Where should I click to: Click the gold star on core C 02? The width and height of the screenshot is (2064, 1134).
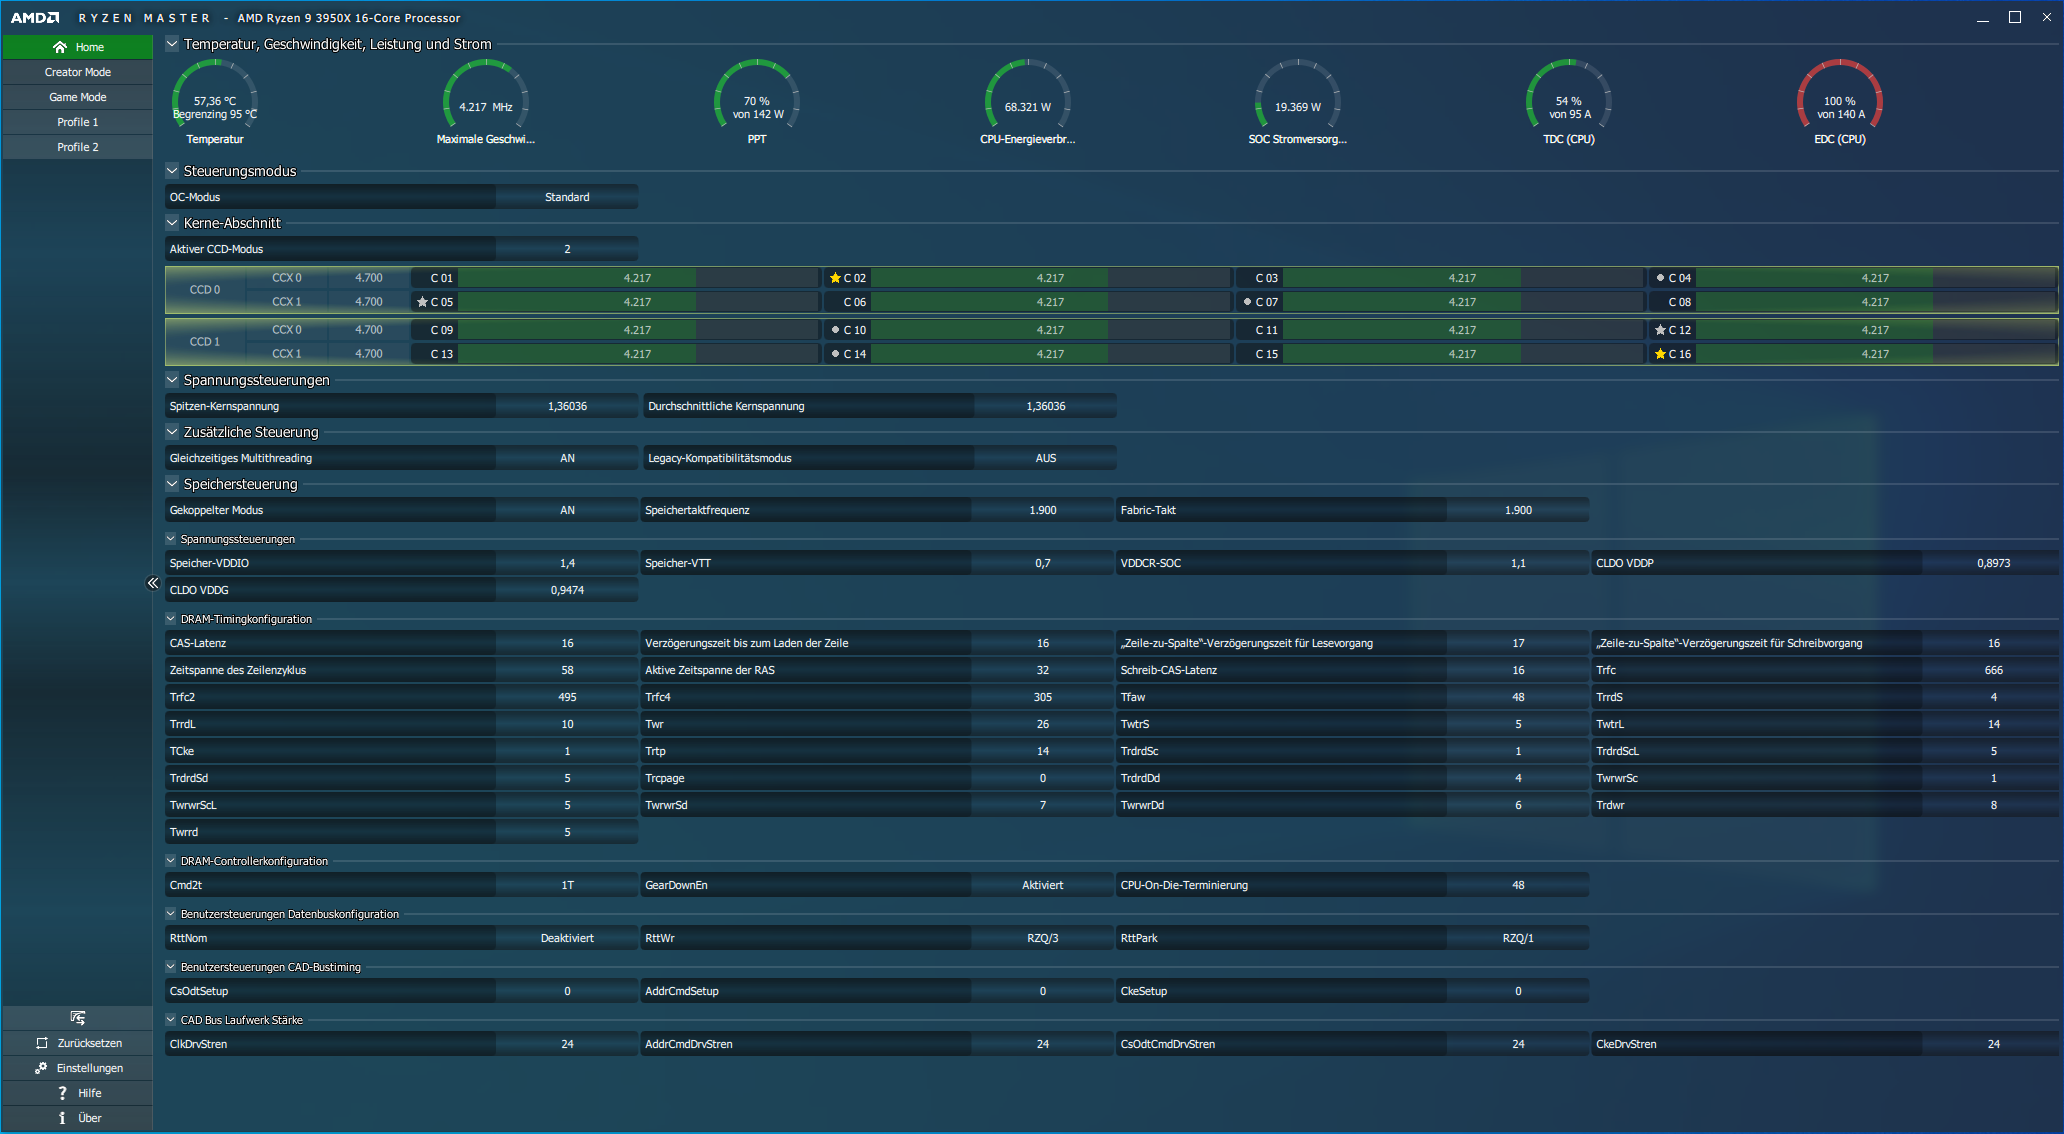835,278
